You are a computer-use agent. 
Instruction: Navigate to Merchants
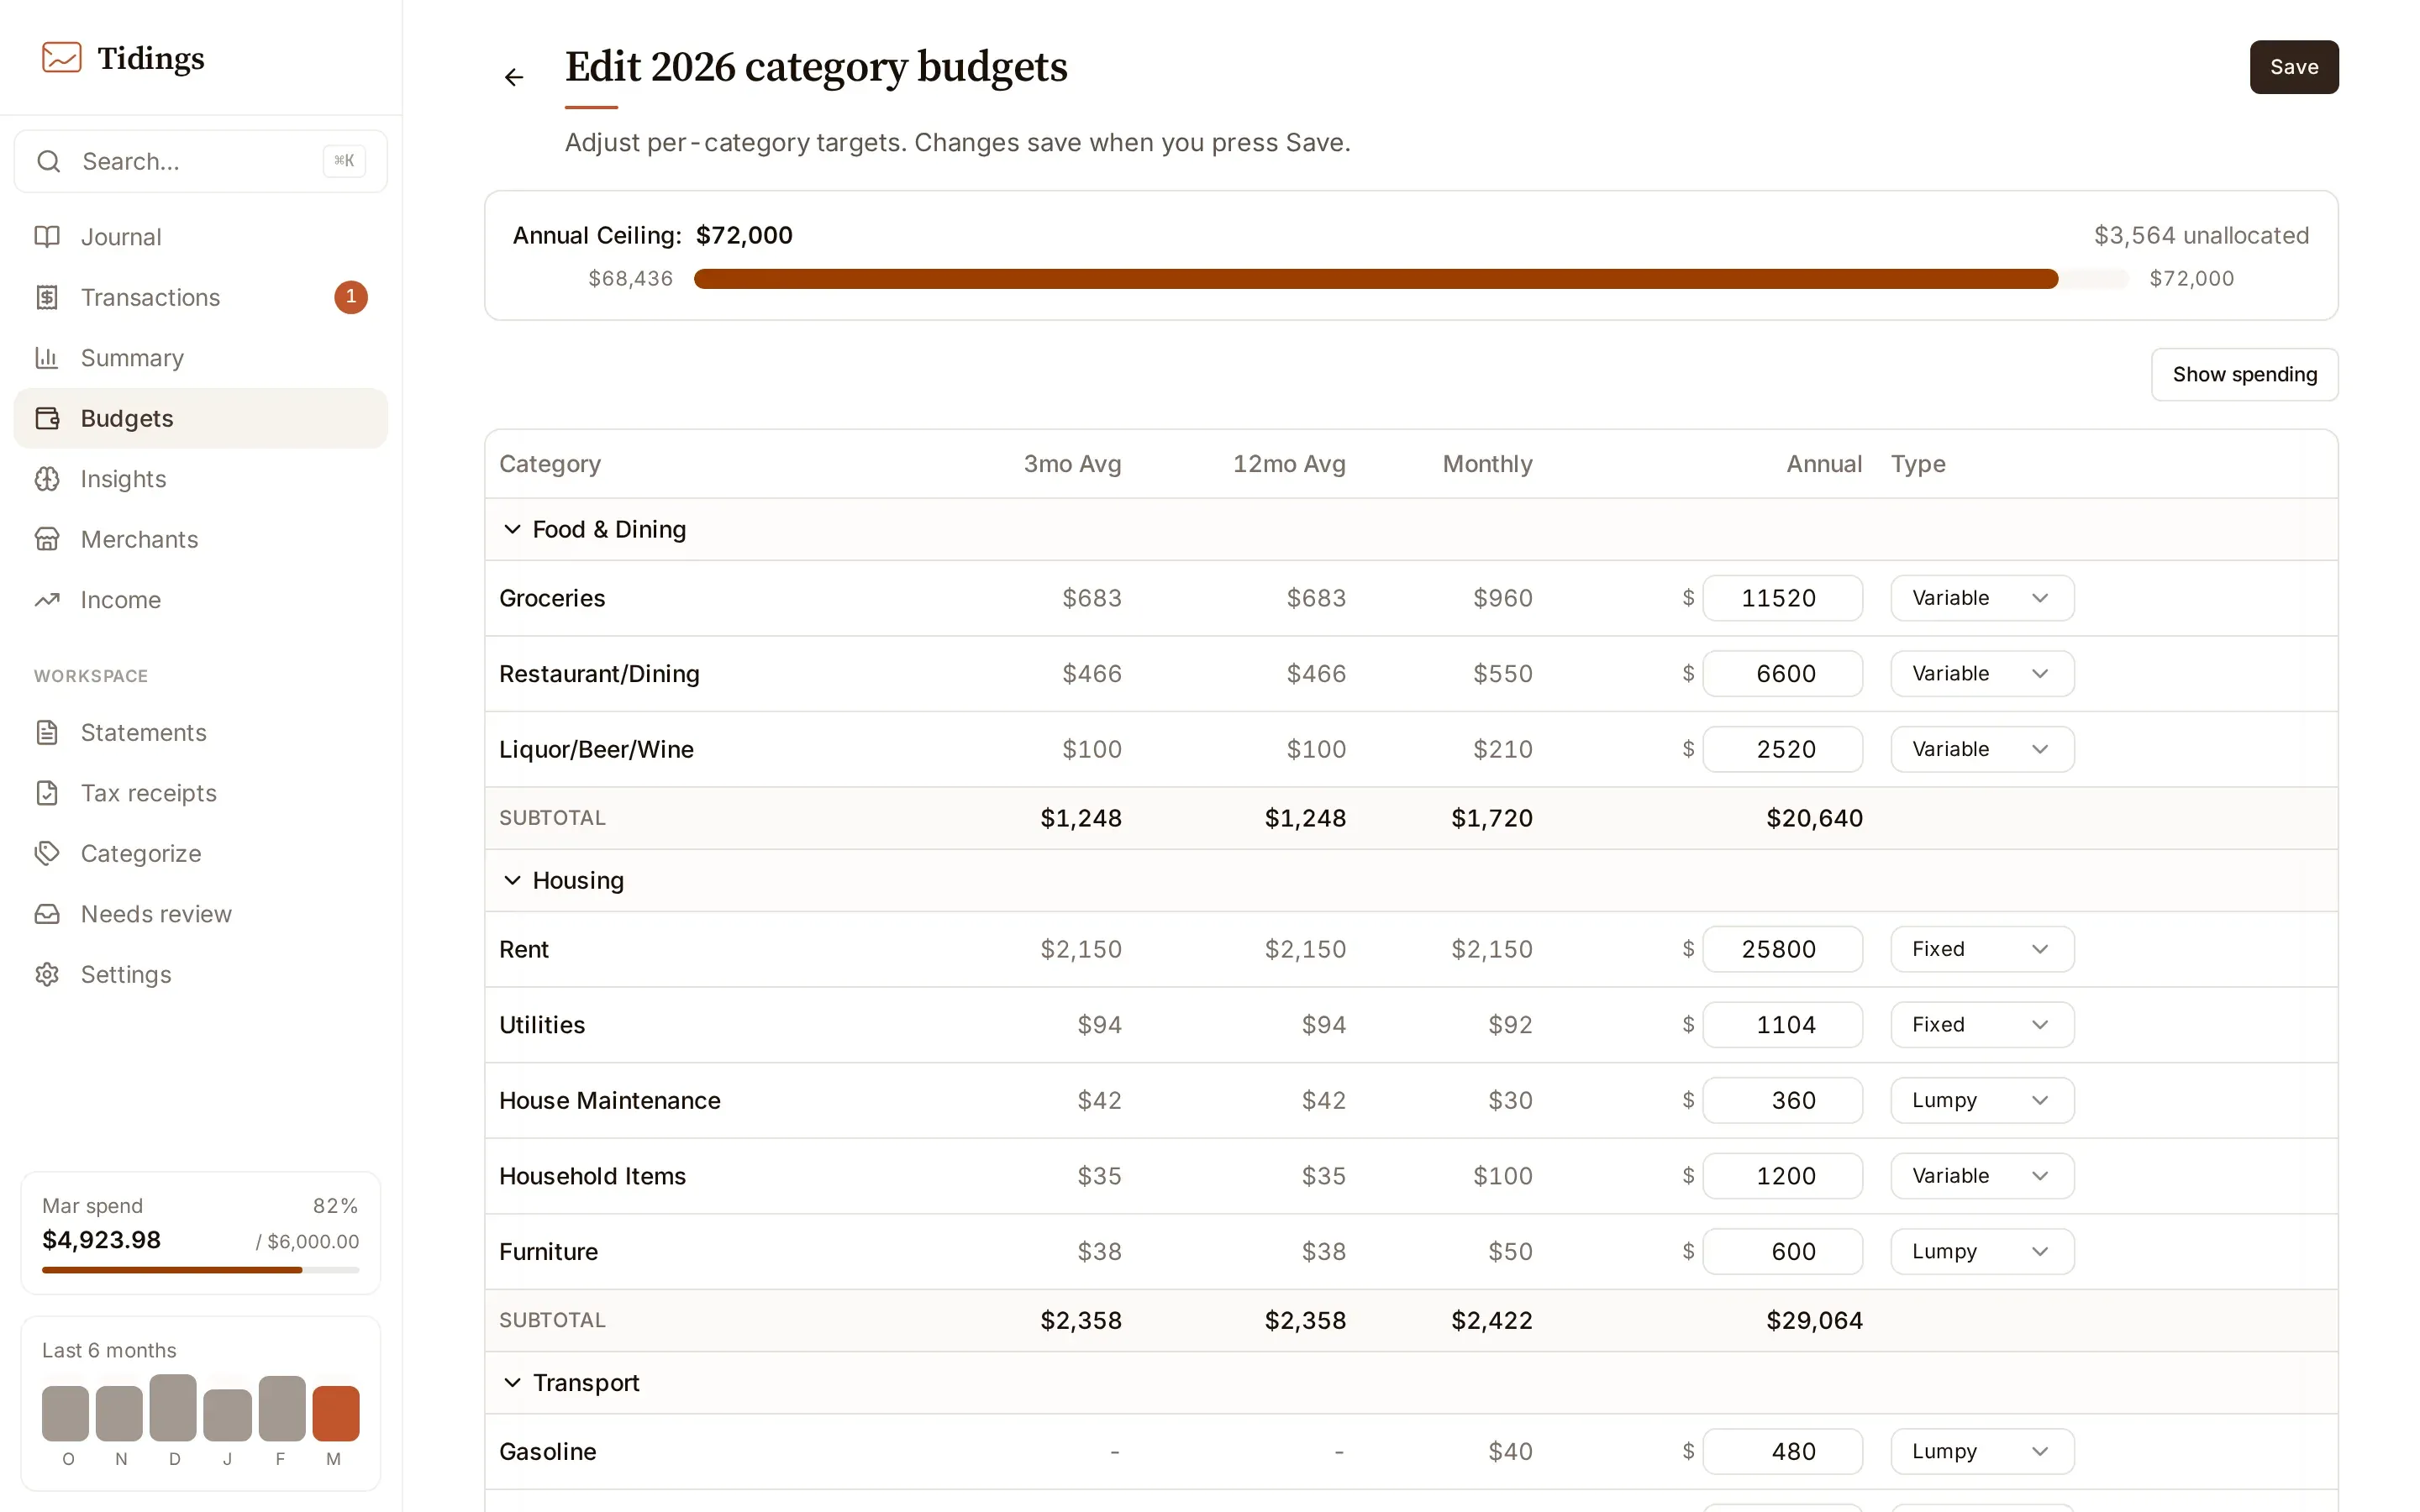tap(201, 539)
